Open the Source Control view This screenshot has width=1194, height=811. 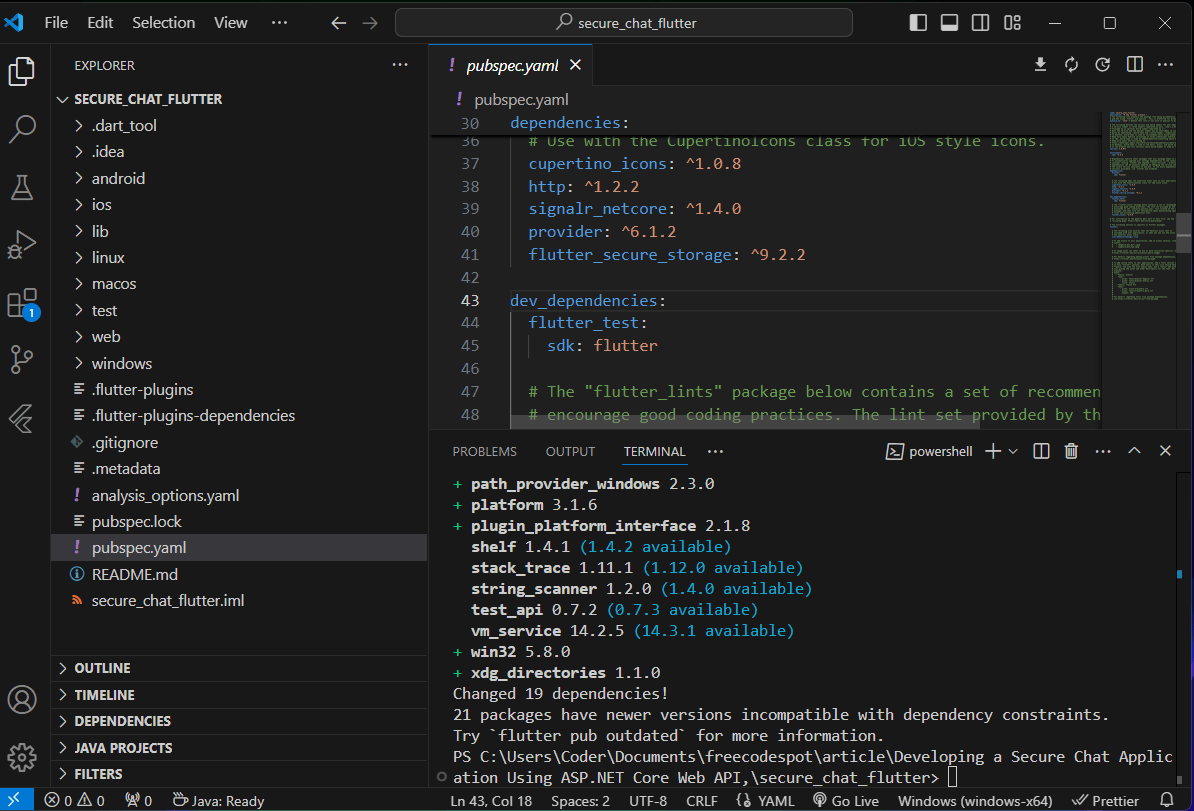click(x=22, y=359)
